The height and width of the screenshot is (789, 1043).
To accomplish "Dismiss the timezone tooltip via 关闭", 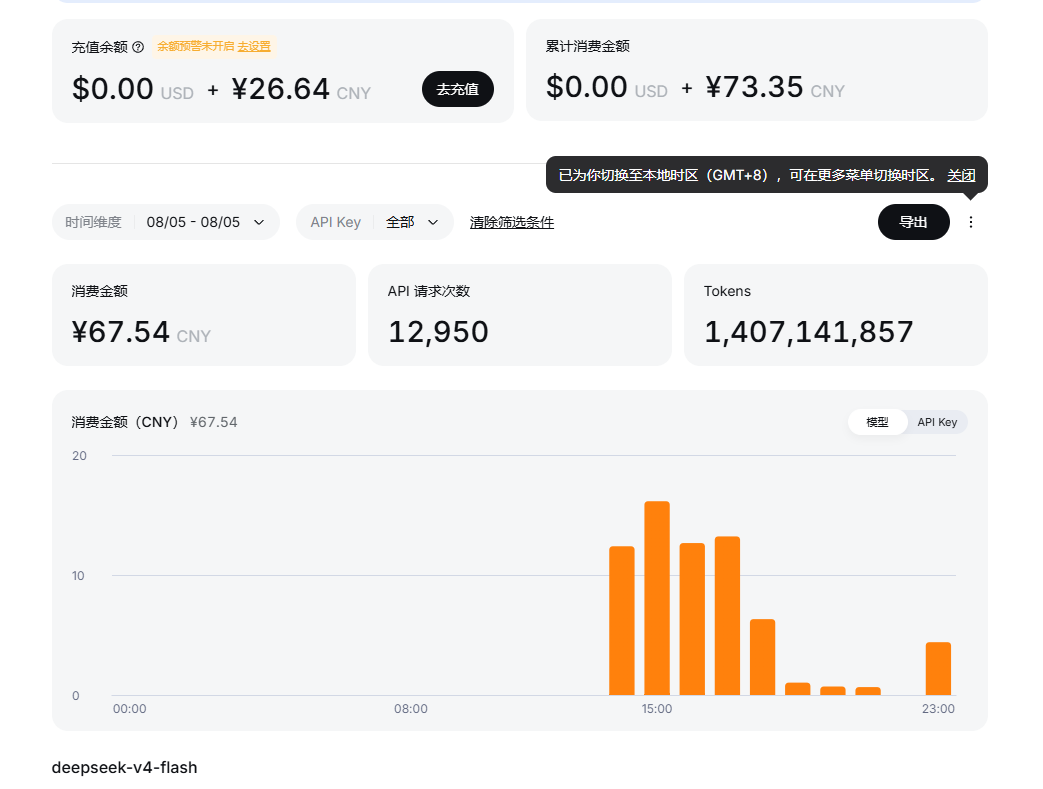I will click(x=961, y=175).
